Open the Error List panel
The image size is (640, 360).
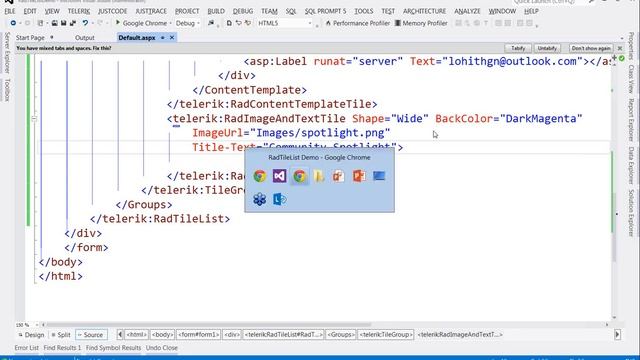coord(27,348)
